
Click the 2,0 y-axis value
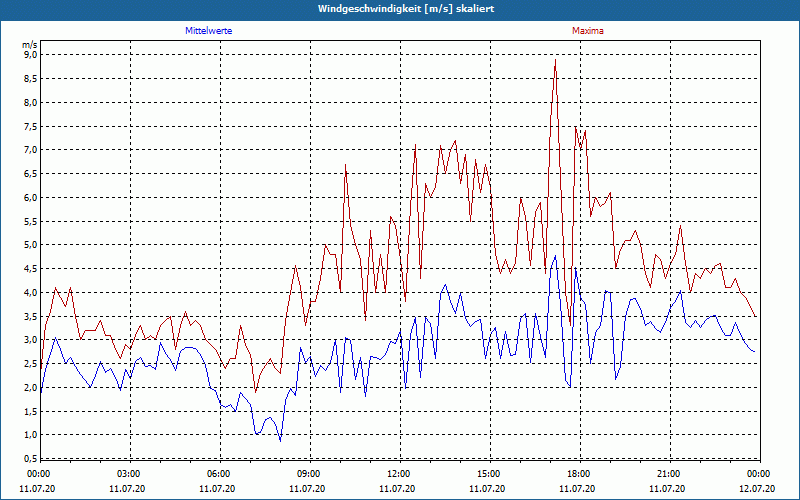(31, 387)
